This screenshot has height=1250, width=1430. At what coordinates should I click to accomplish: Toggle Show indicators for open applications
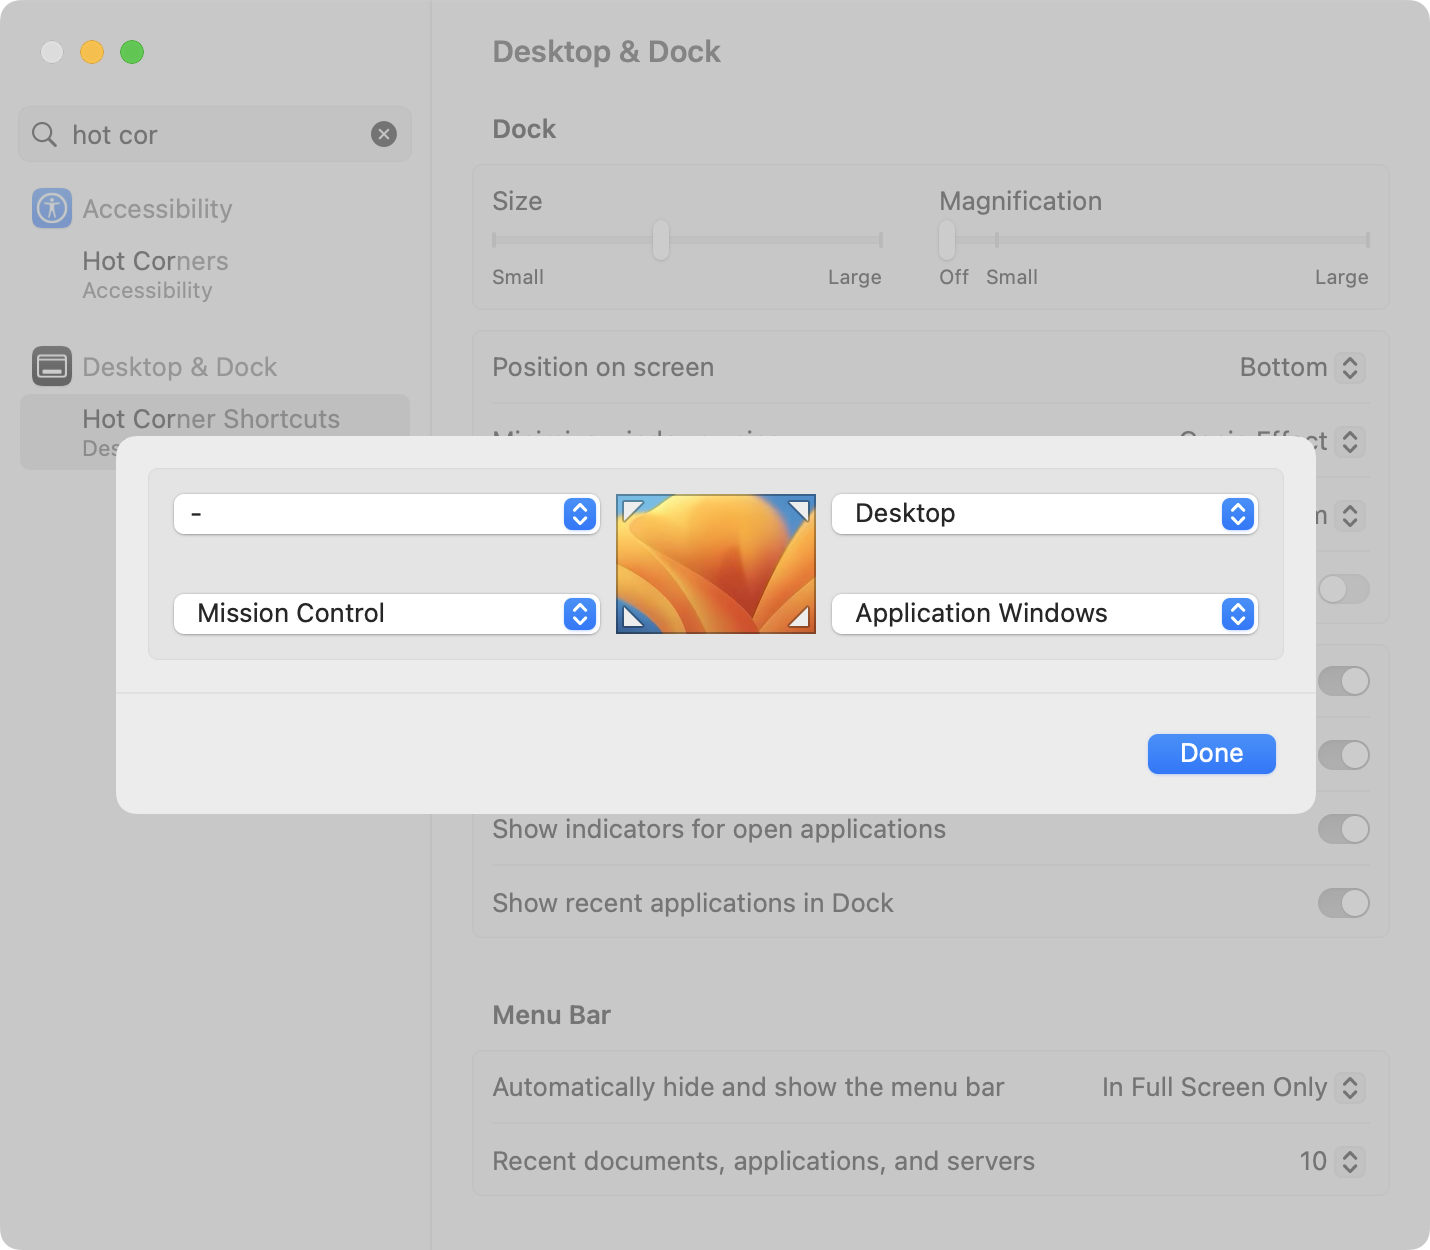click(1343, 829)
